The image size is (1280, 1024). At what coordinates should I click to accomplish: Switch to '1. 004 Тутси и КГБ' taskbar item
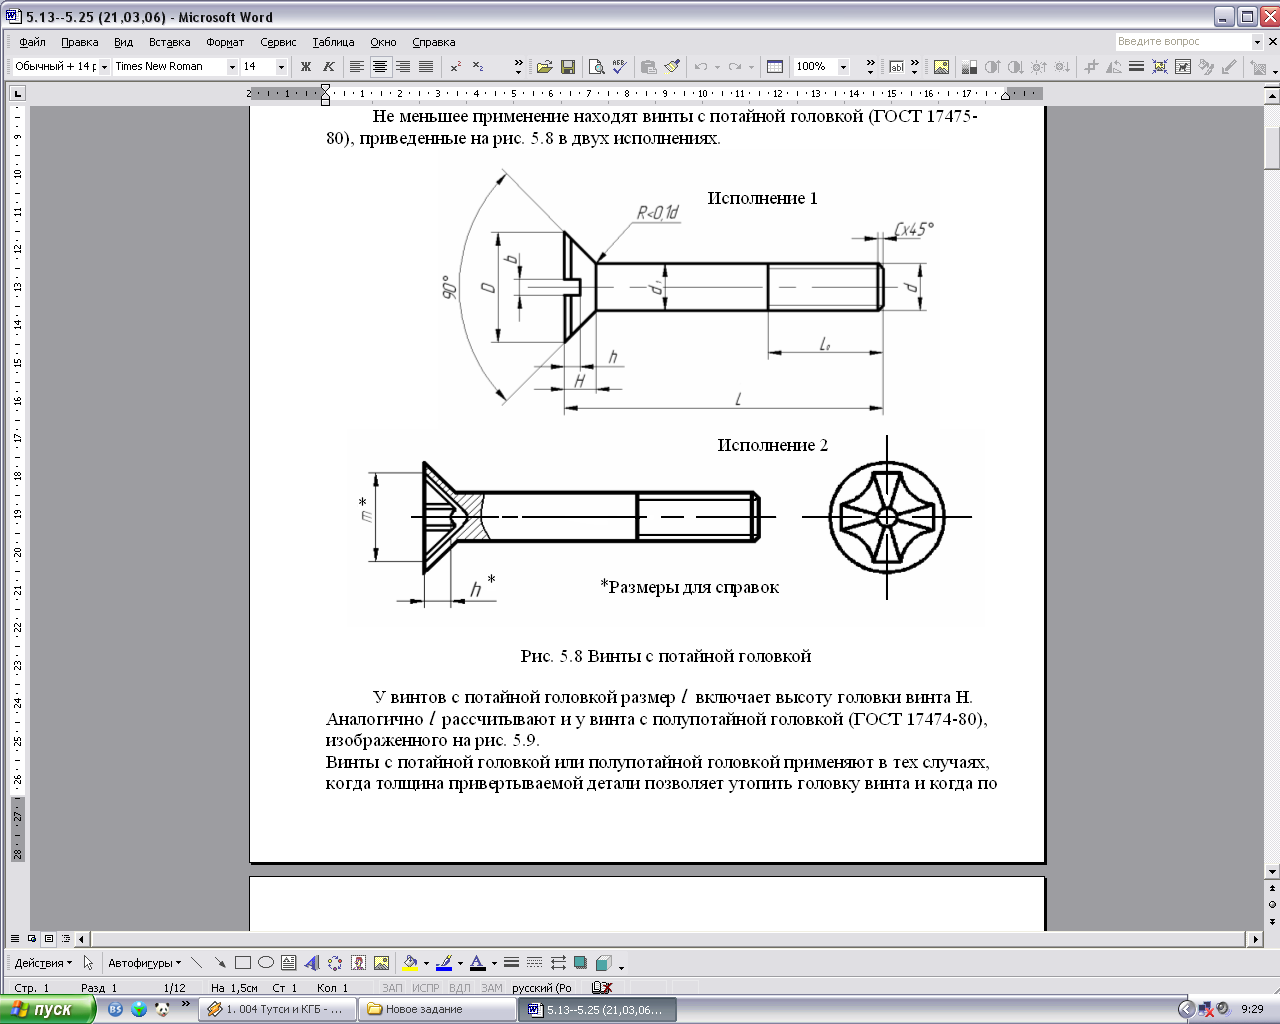[x=277, y=1009]
